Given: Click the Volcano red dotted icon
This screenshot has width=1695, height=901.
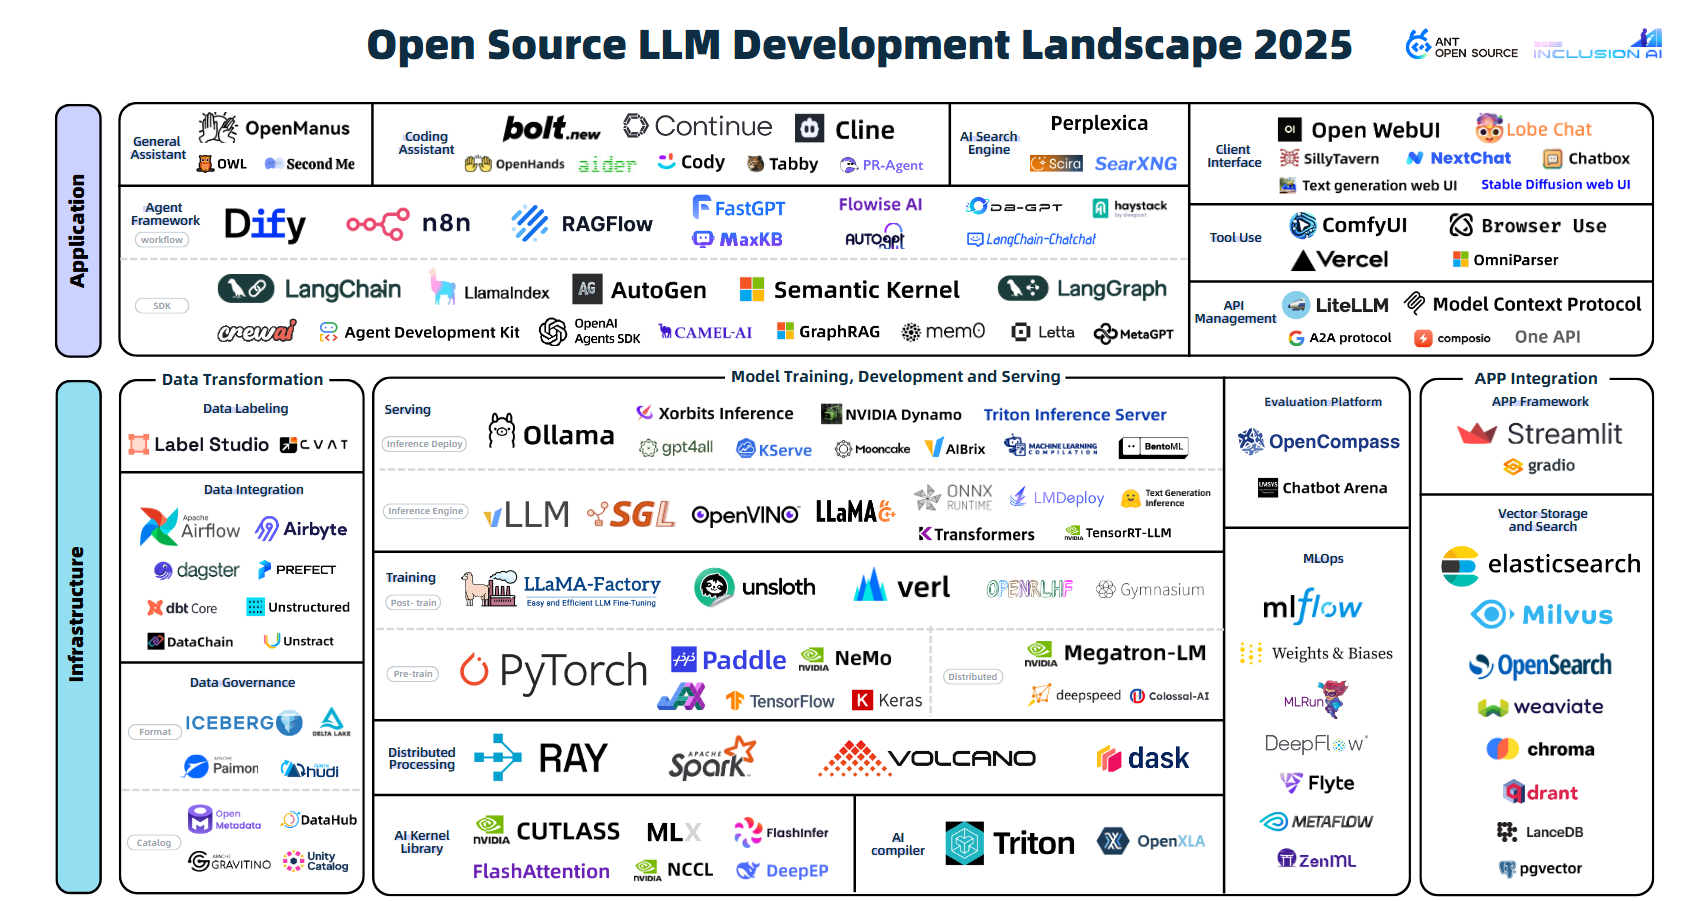Looking at the screenshot, I should coord(854,759).
